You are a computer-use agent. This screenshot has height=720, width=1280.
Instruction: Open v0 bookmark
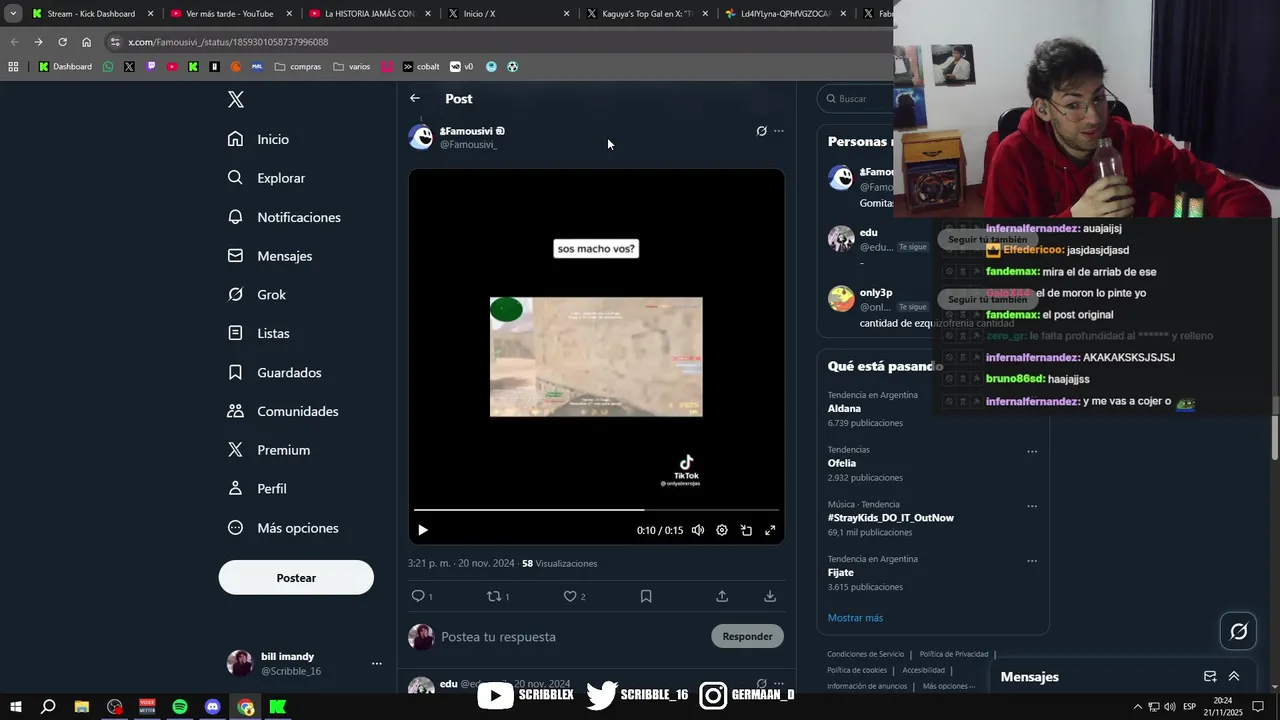point(462,67)
